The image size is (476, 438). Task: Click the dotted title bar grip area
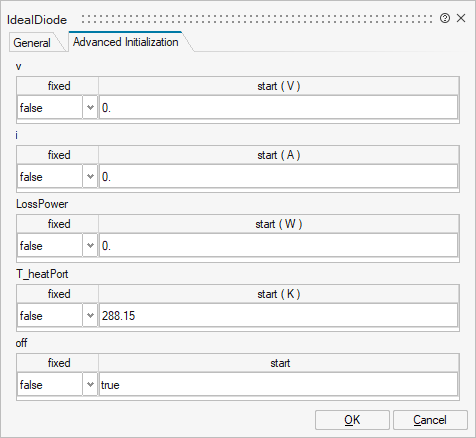257,19
